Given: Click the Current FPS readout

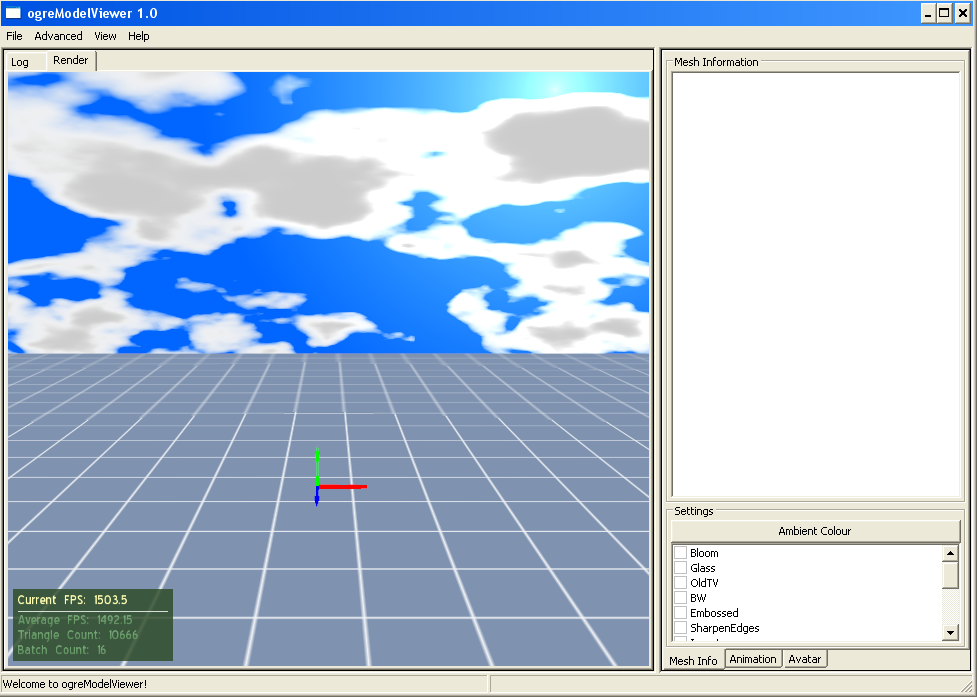Looking at the screenshot, I should (72, 600).
